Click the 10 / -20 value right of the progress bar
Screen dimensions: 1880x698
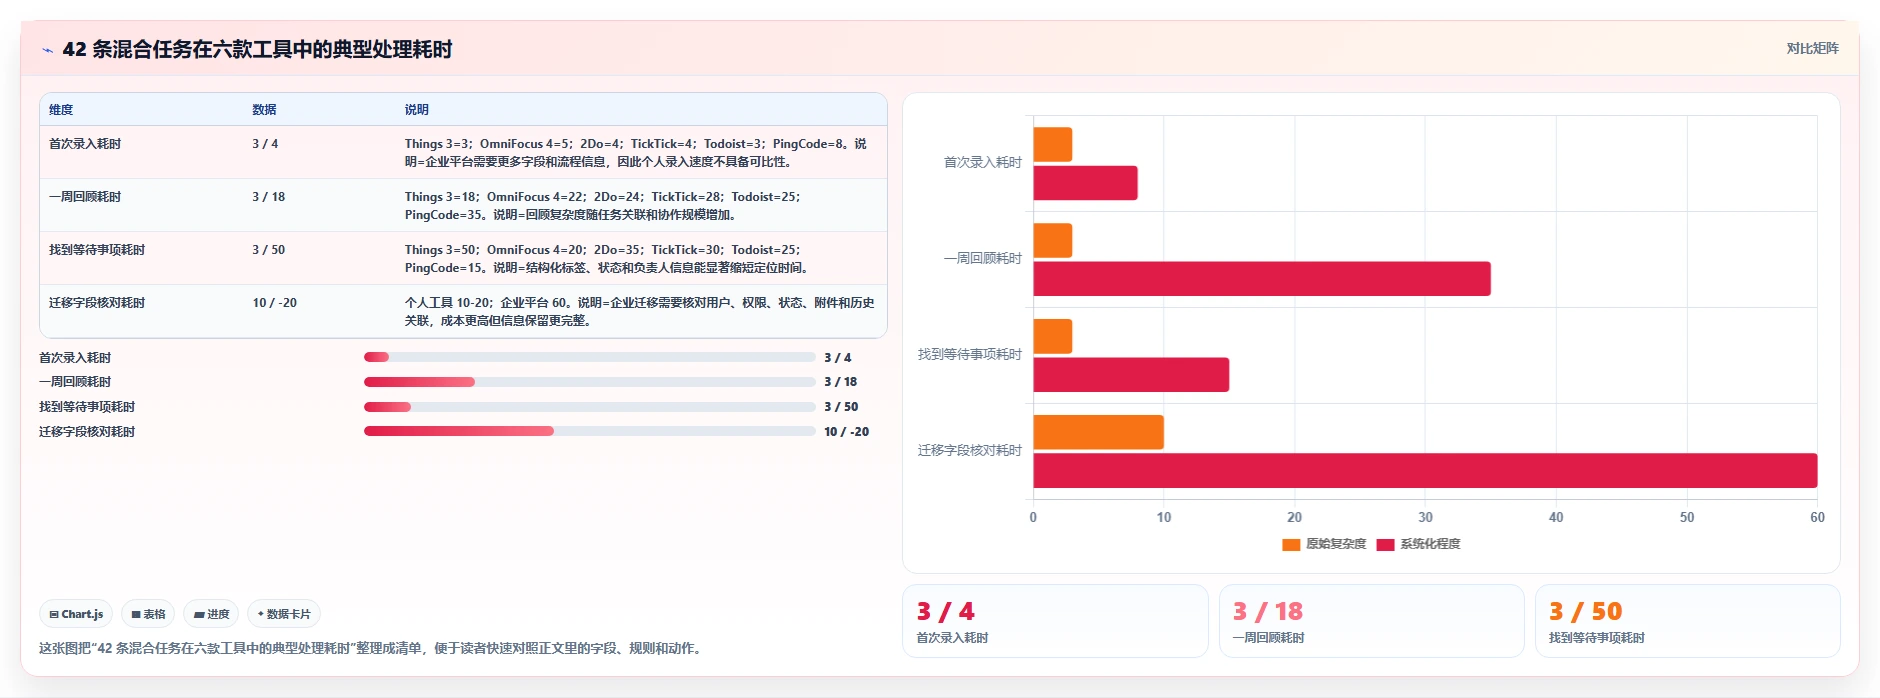(847, 432)
